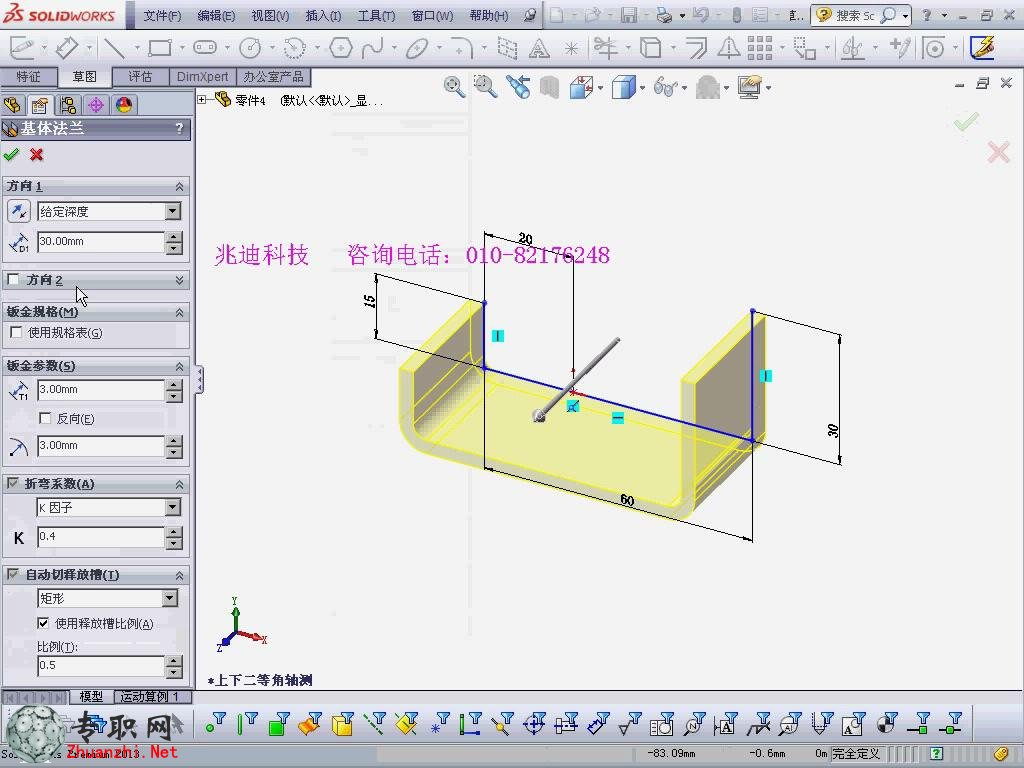Viewport: 1024px width, 768px height.
Task: Select the Straight Slot tool
Action: pyautogui.click(x=205, y=48)
